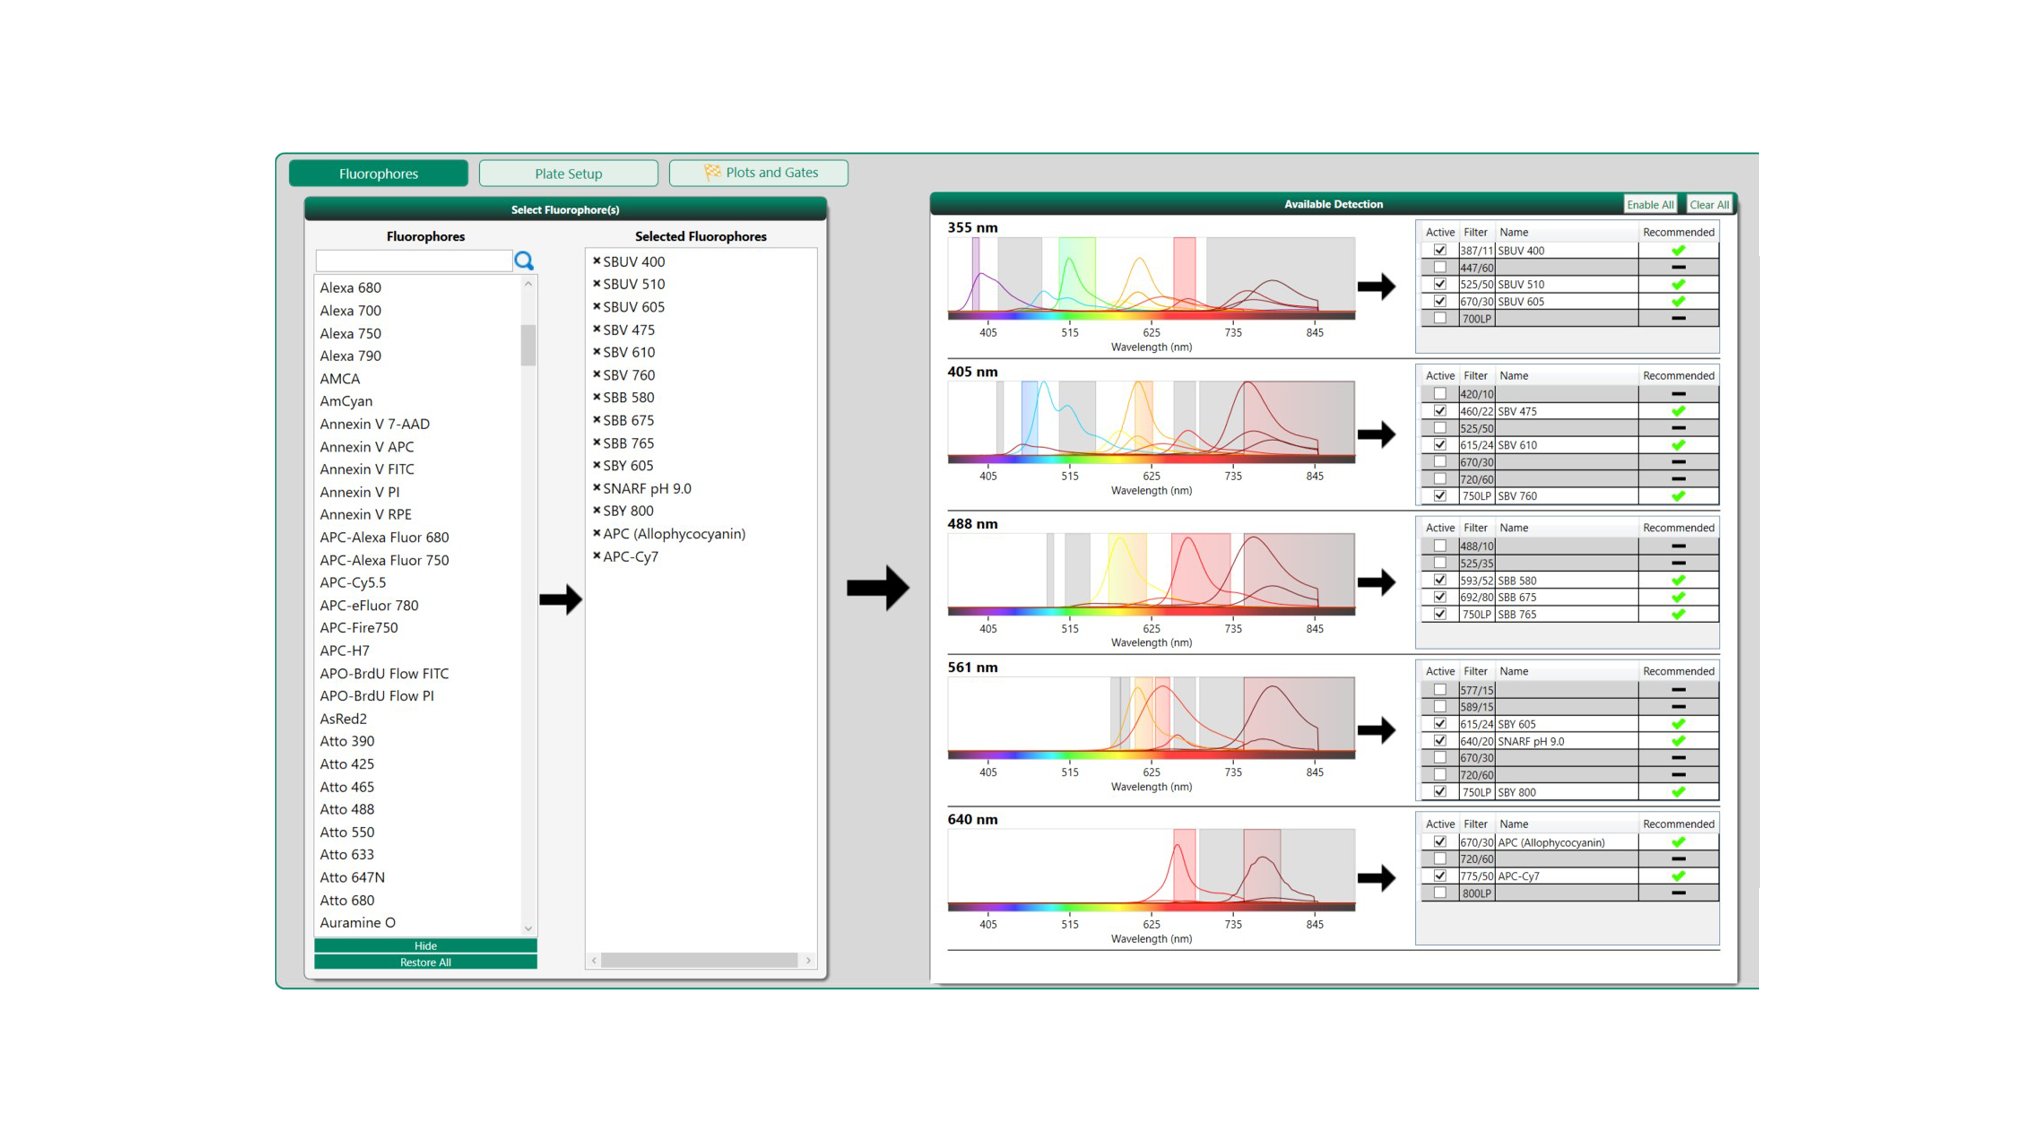Image resolution: width=2034 pixels, height=1144 pixels.
Task: Remove SBV 760 with its x icon
Action: pyautogui.click(x=596, y=375)
